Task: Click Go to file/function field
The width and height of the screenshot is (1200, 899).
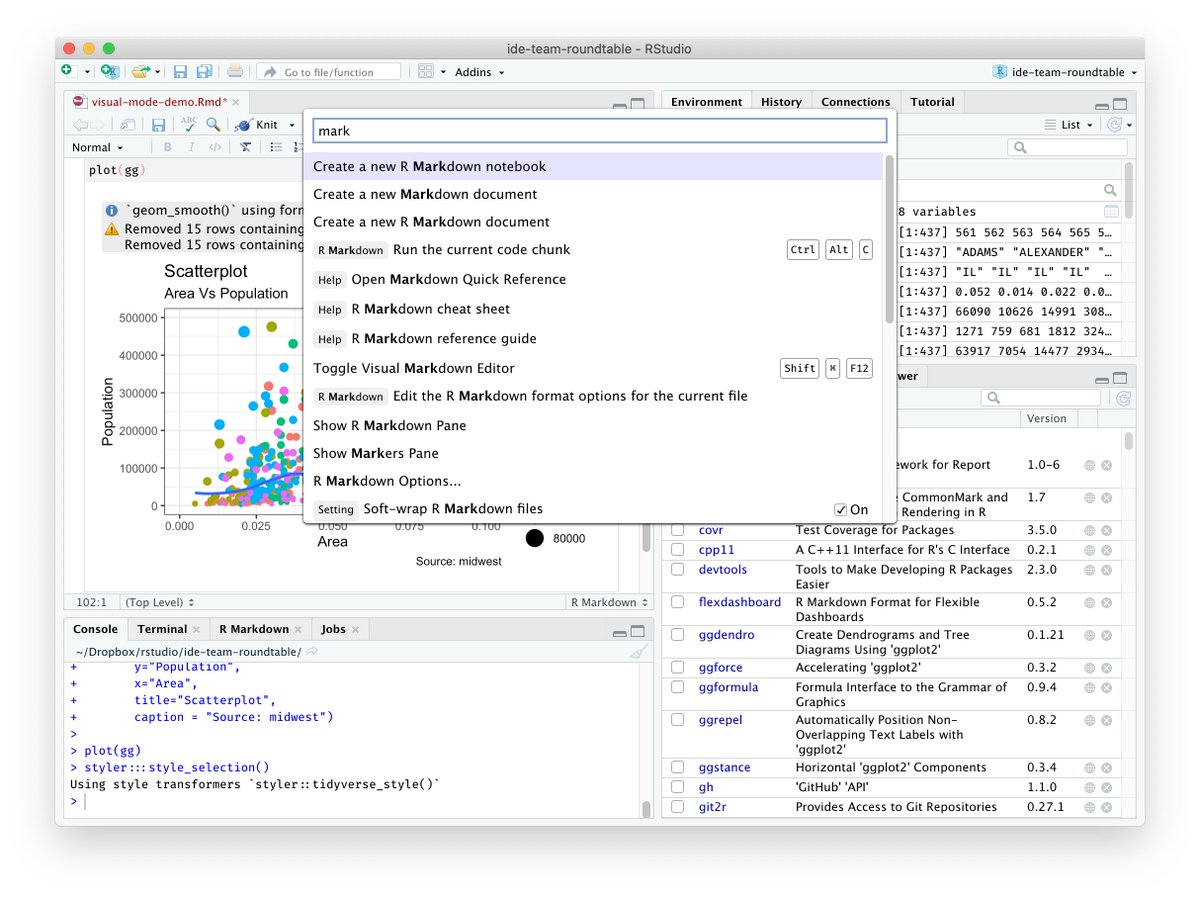Action: [x=329, y=72]
